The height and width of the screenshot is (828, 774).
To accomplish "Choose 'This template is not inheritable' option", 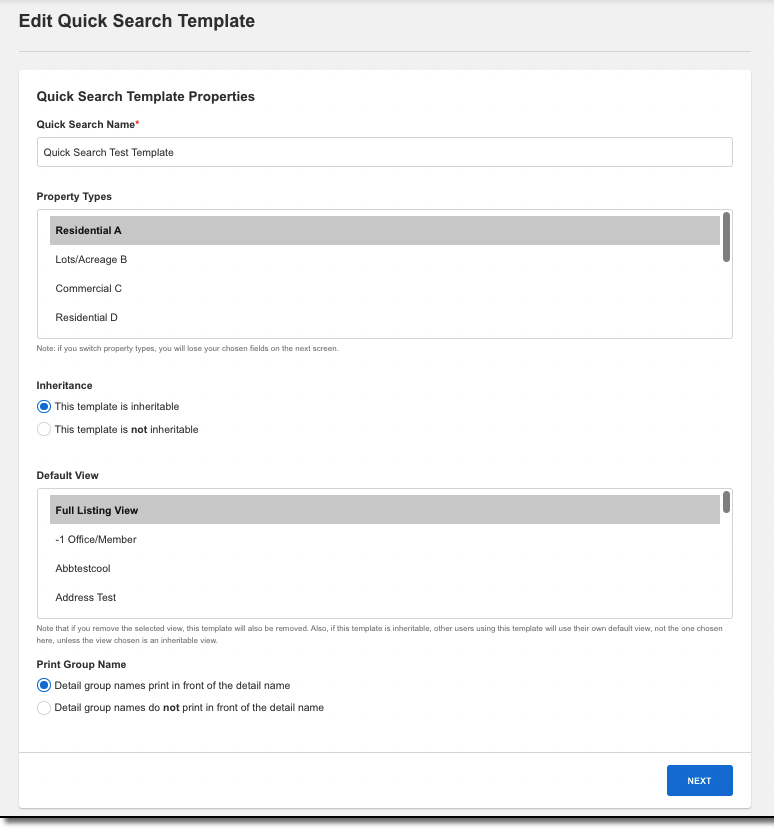I will [42, 428].
